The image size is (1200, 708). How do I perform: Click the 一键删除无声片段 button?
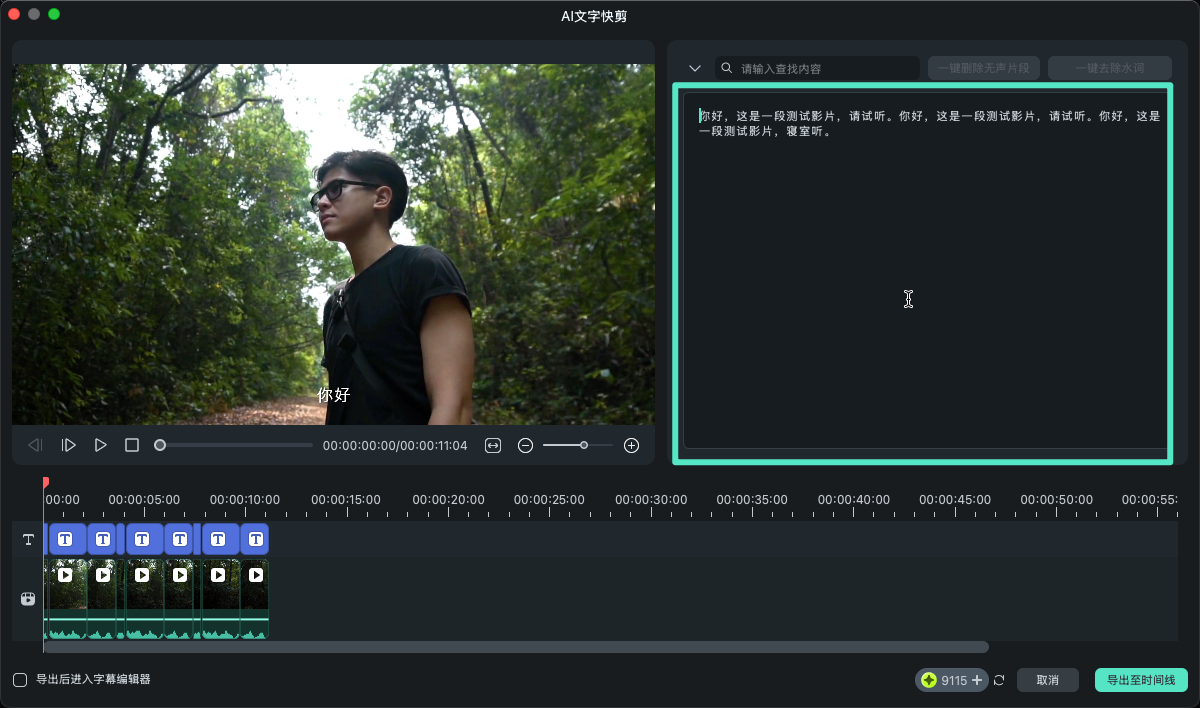point(984,68)
